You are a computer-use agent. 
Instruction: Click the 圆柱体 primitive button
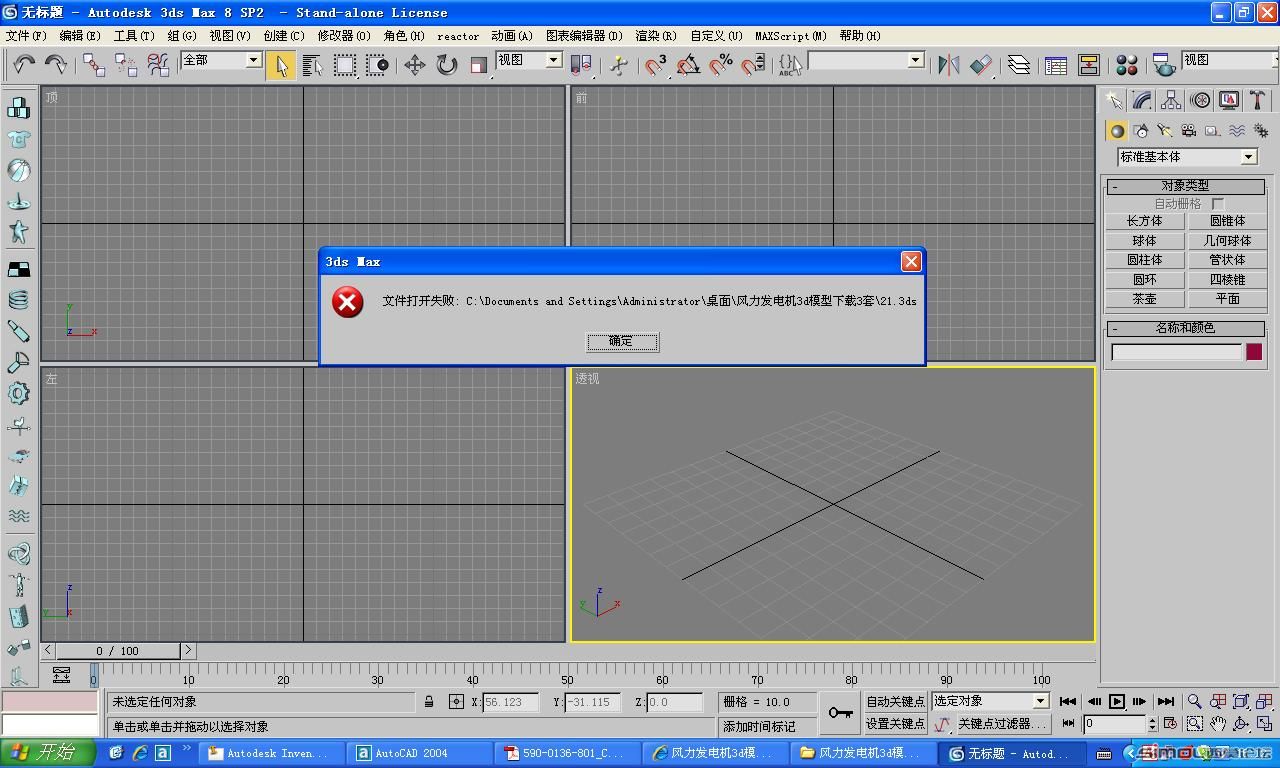click(1144, 260)
